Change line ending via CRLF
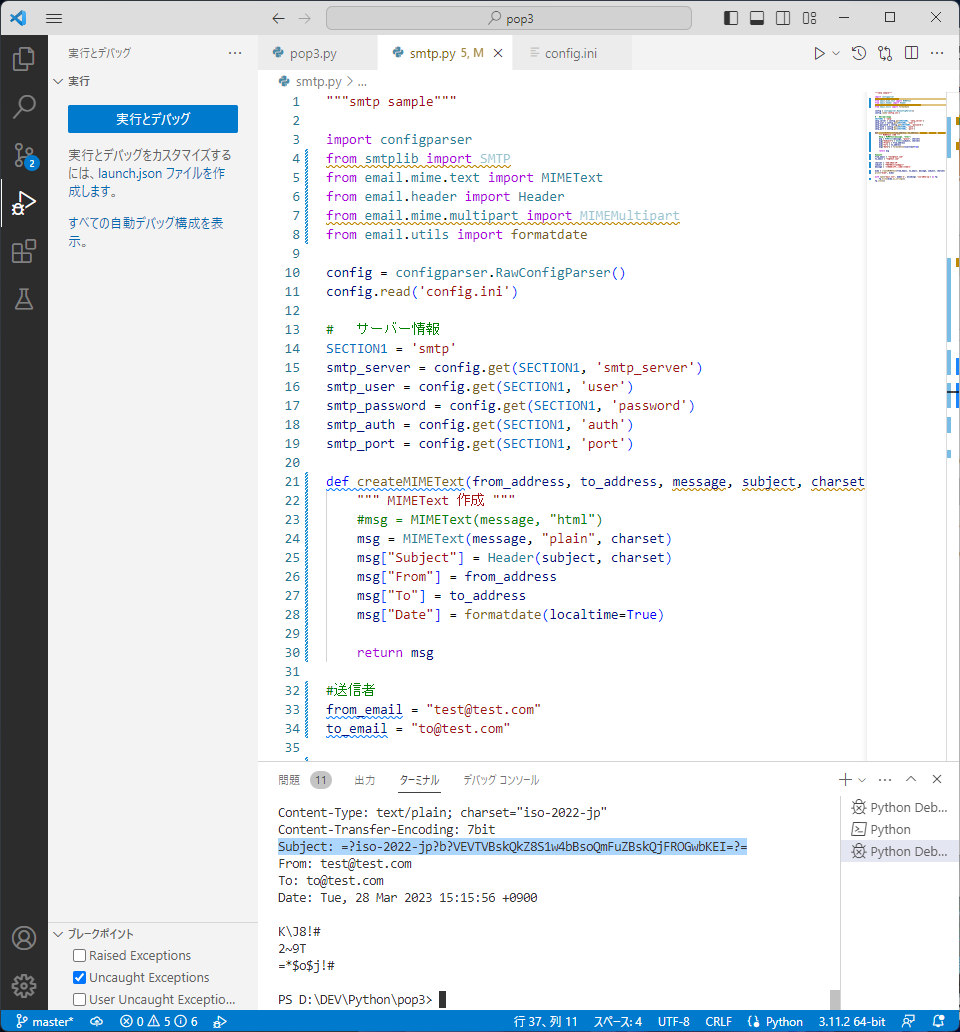 [x=719, y=1021]
